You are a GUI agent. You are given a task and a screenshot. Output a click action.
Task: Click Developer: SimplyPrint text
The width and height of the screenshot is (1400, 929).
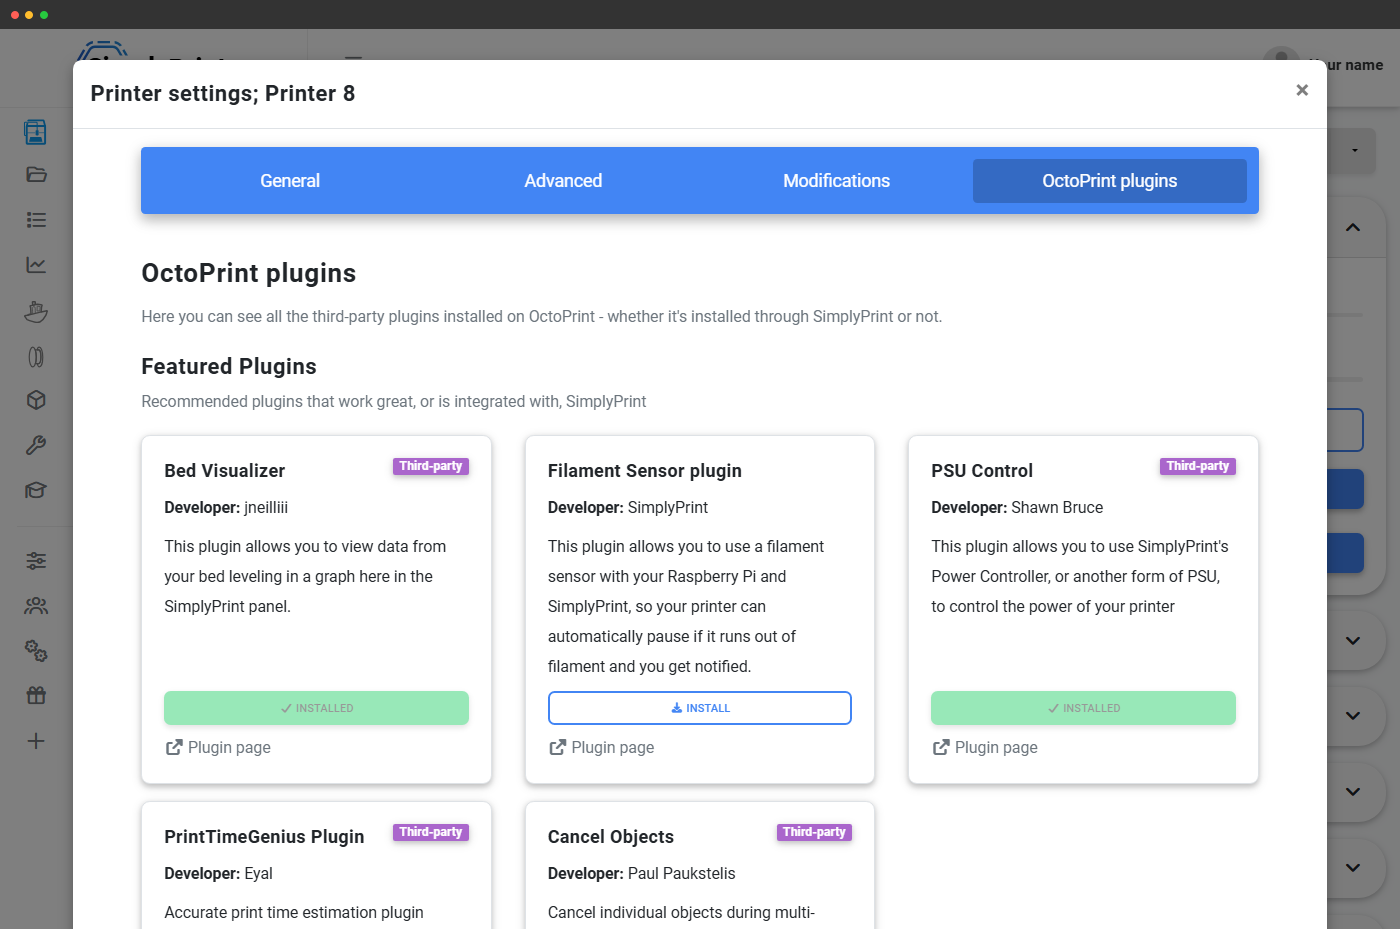click(628, 508)
